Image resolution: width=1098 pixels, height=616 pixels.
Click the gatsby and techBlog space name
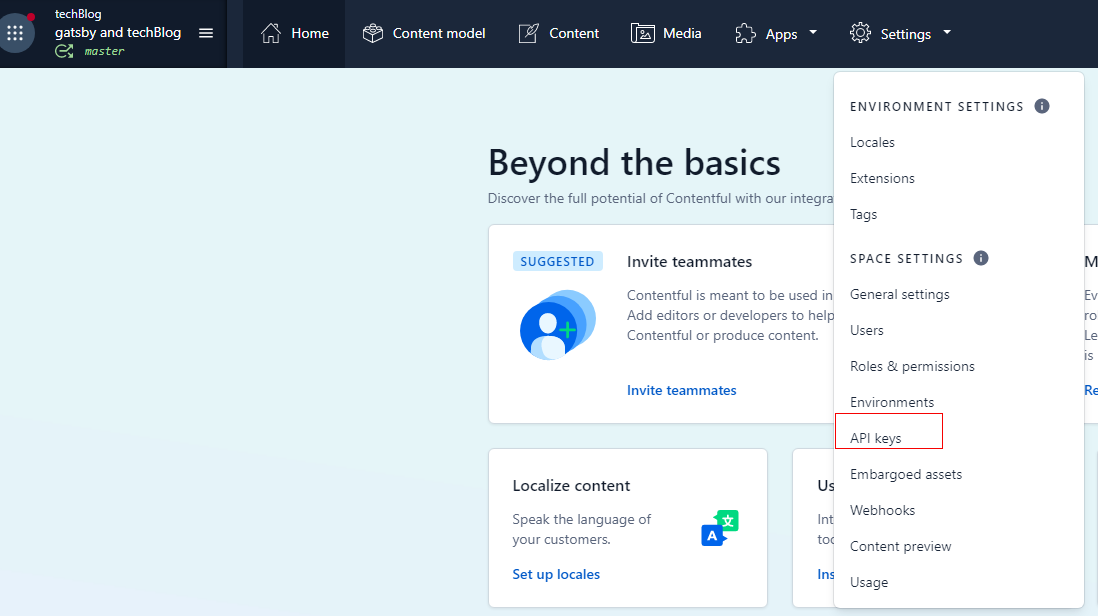click(x=118, y=32)
